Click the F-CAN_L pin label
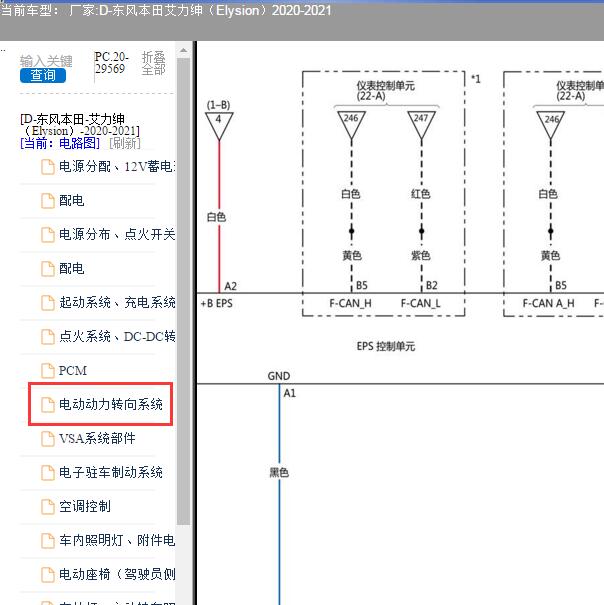 pos(421,304)
